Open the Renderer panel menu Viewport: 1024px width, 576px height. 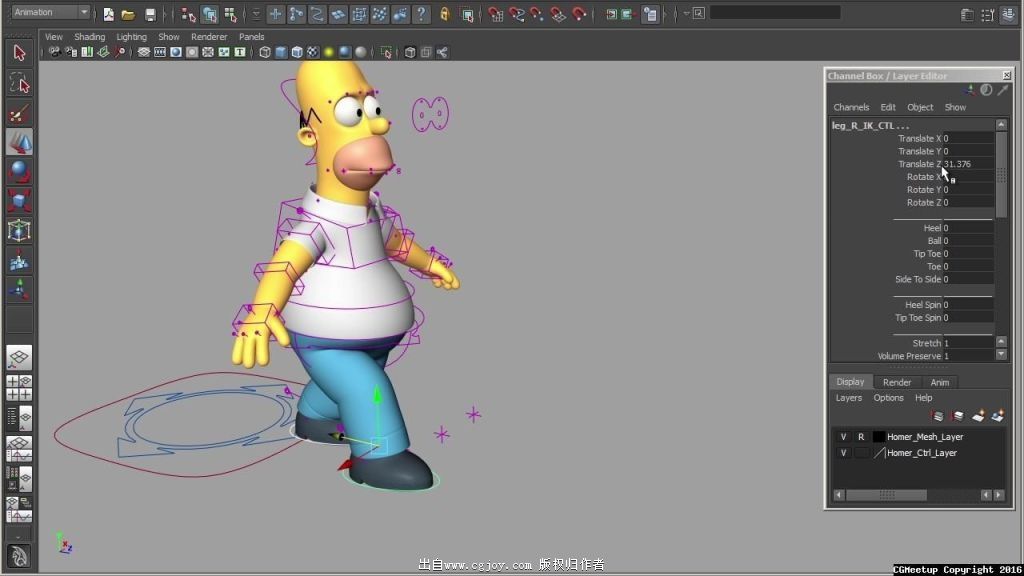[x=209, y=37]
